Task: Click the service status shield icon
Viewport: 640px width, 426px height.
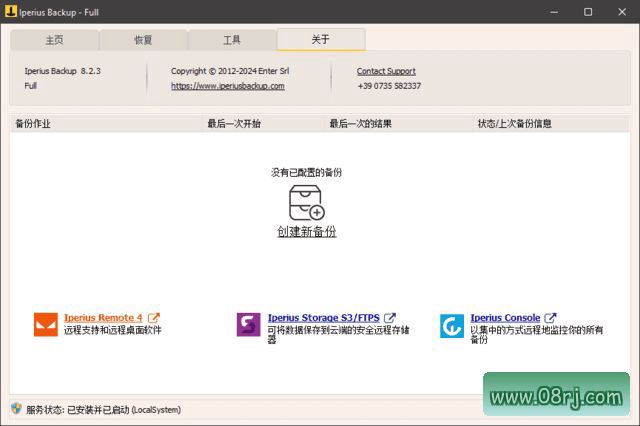Action: (16, 409)
